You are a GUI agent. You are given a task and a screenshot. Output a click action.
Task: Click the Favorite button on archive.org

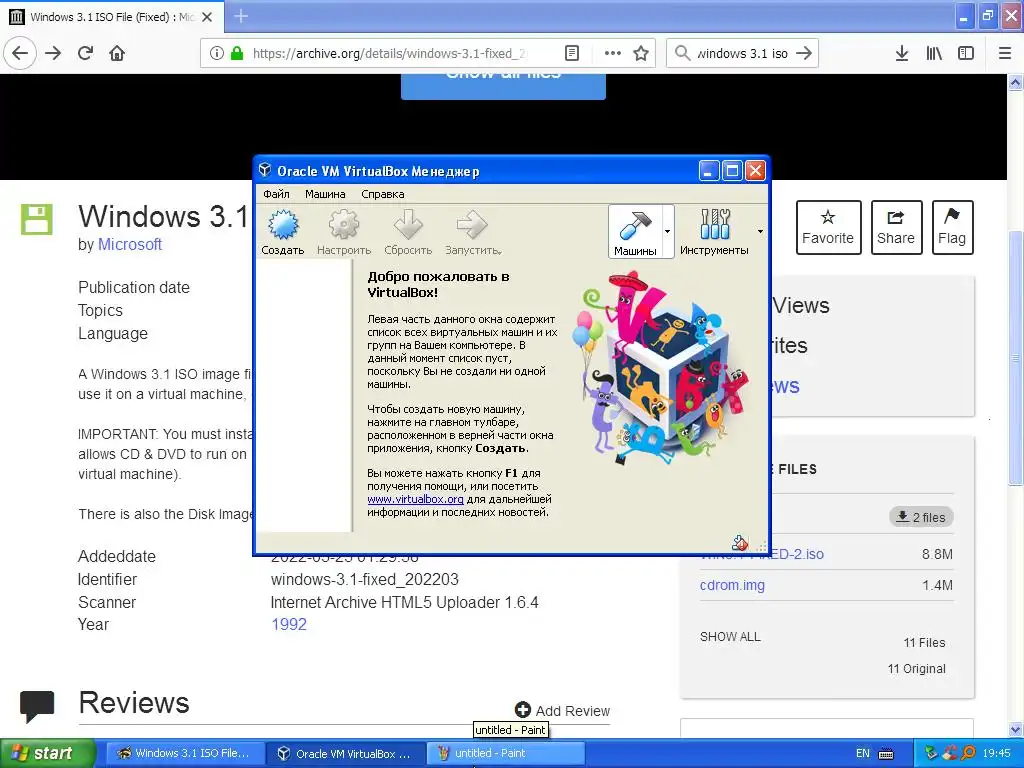828,227
